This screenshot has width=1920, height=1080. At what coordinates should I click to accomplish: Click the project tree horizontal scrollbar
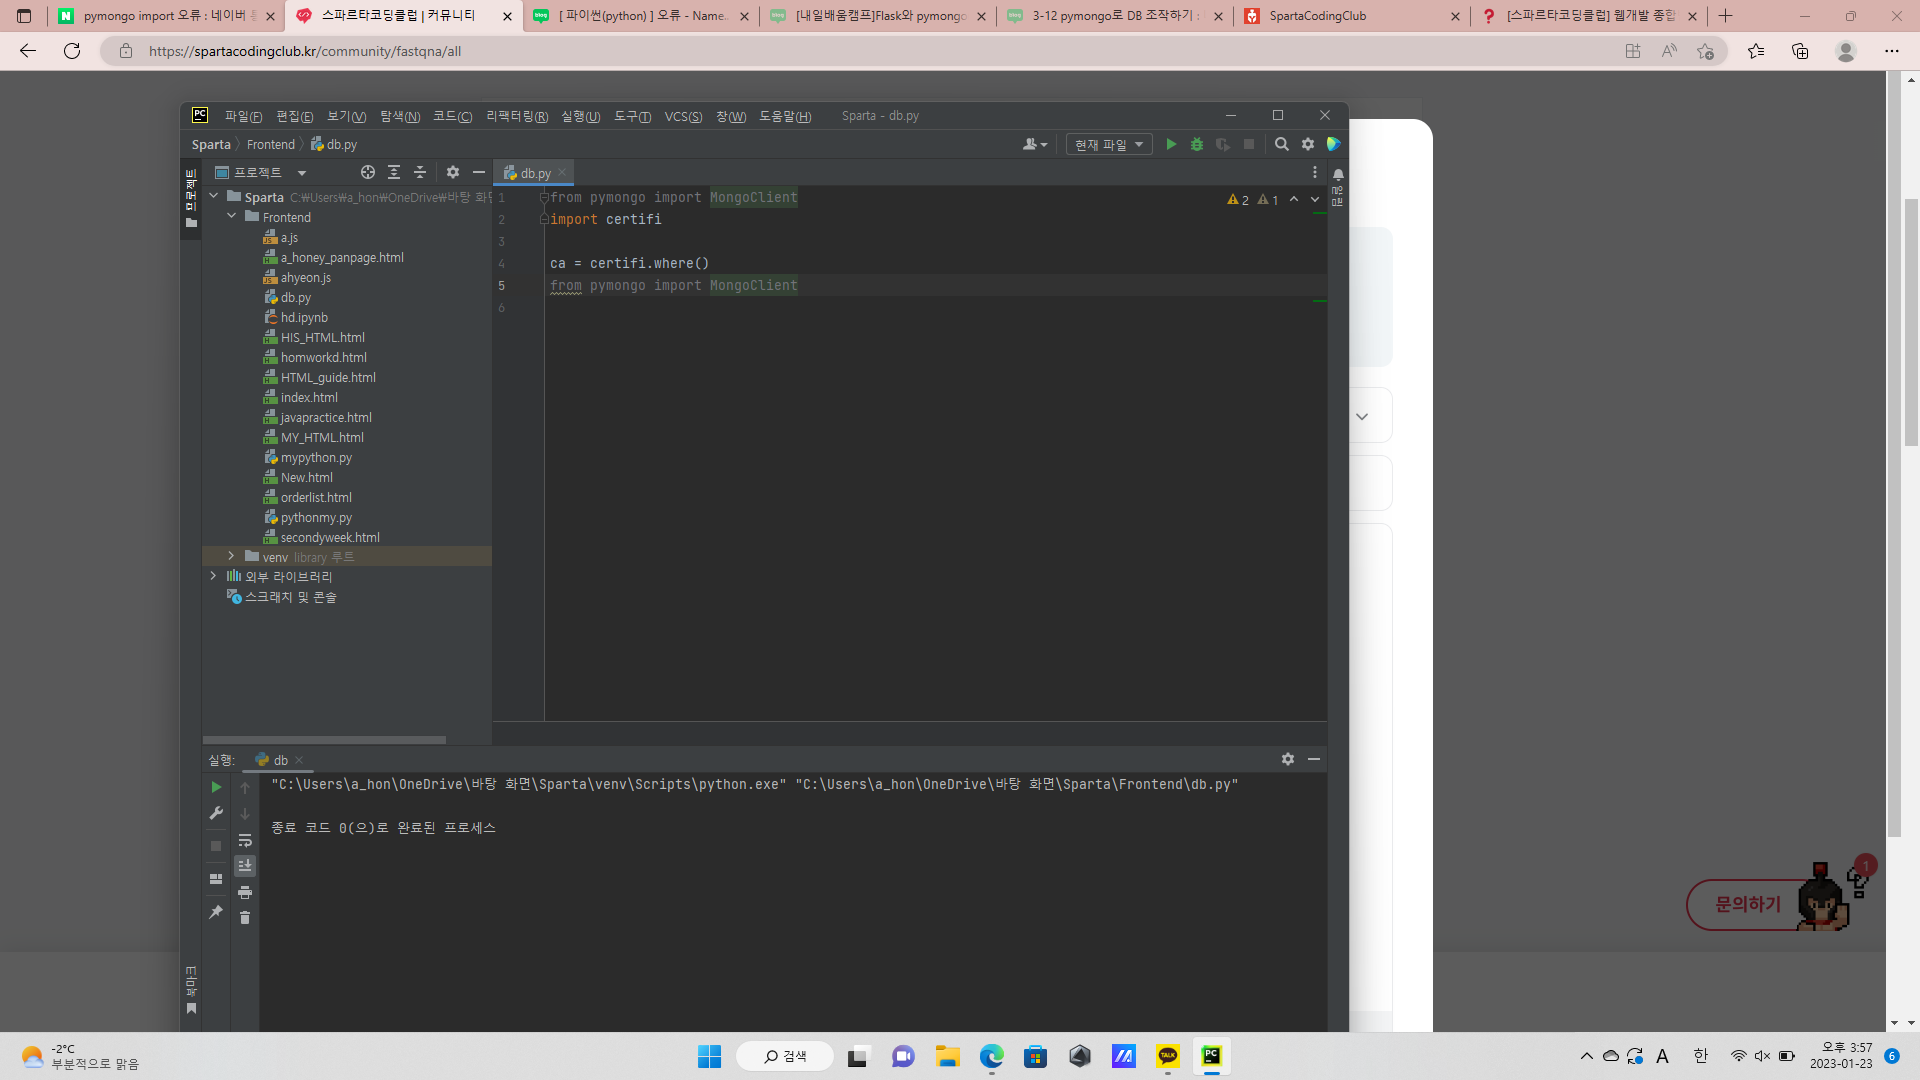point(325,740)
